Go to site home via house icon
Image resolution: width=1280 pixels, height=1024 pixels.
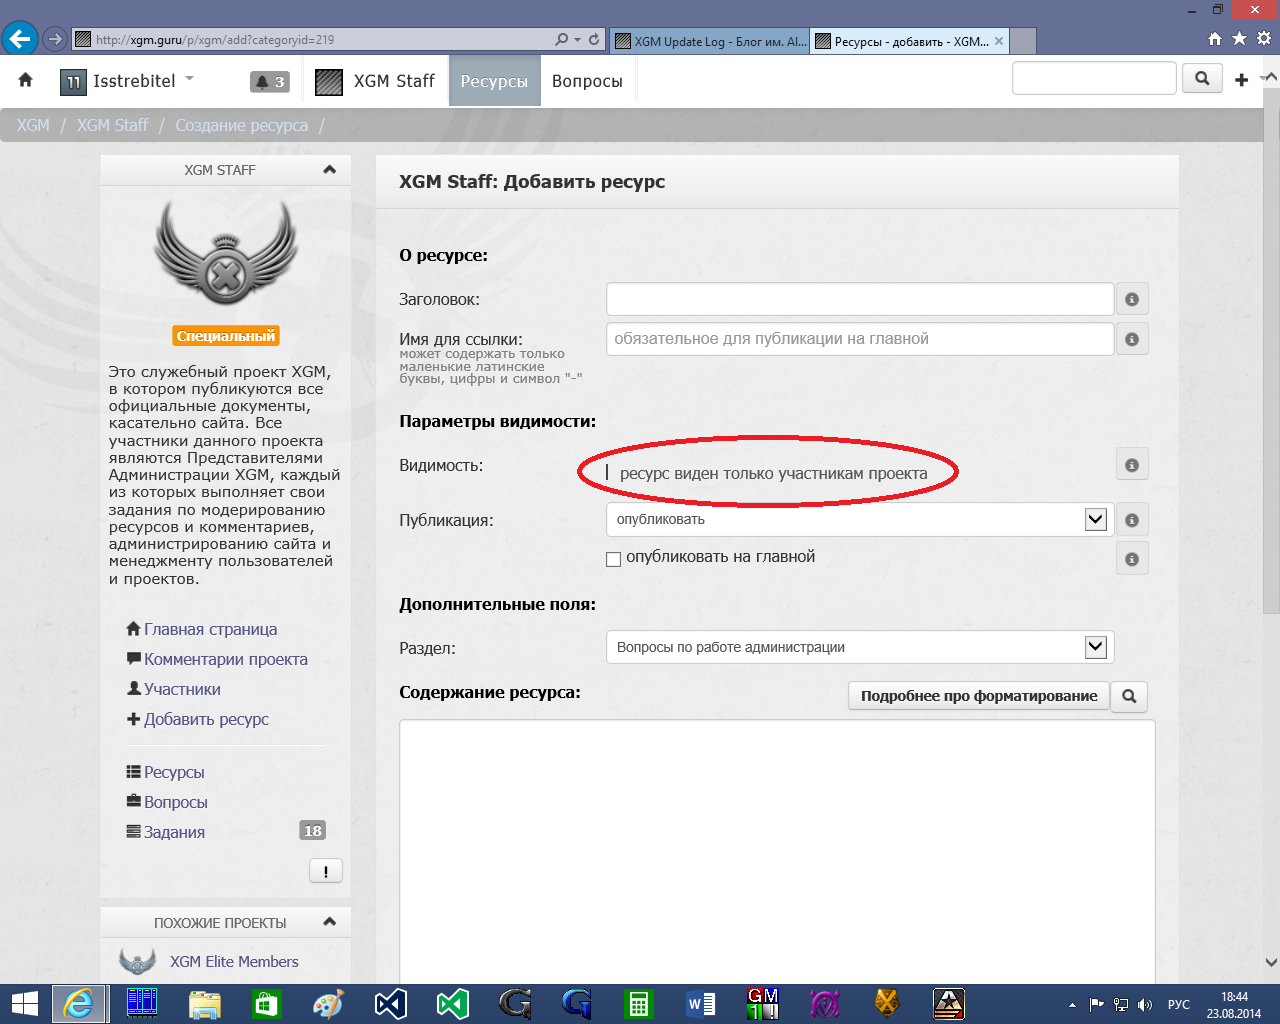coord(26,80)
